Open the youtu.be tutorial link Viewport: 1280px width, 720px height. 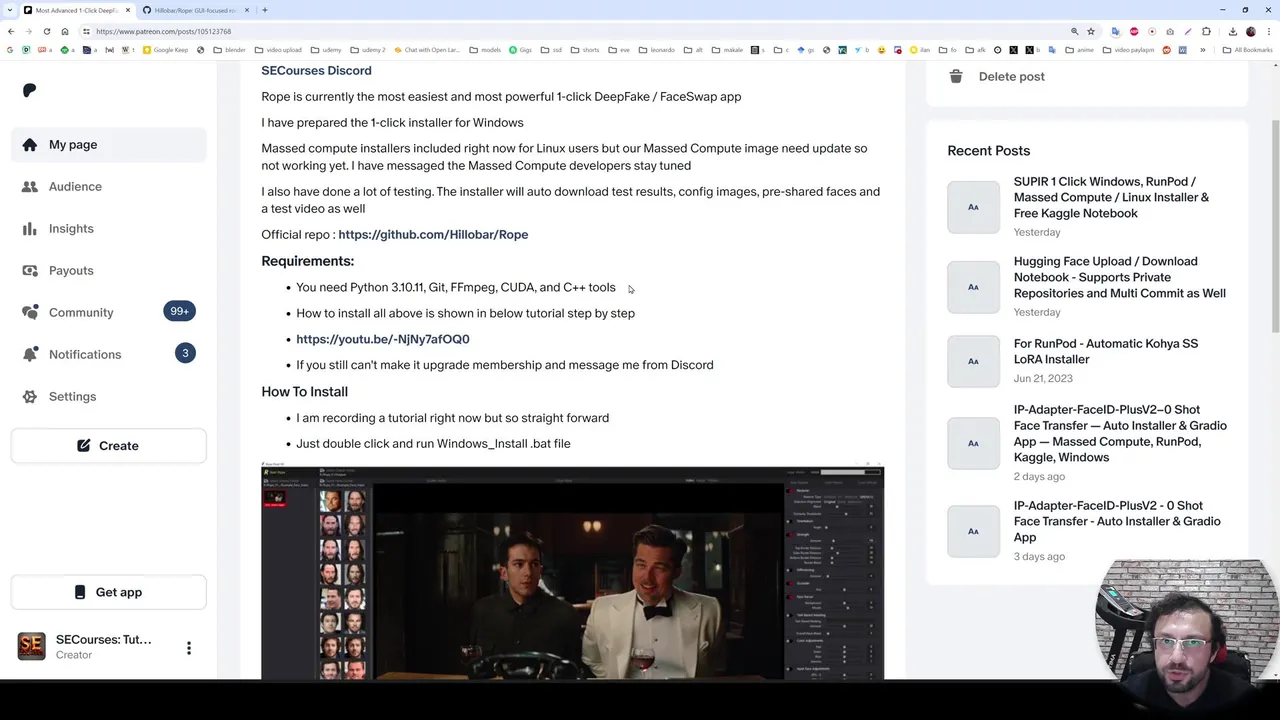pyautogui.click(x=382, y=339)
